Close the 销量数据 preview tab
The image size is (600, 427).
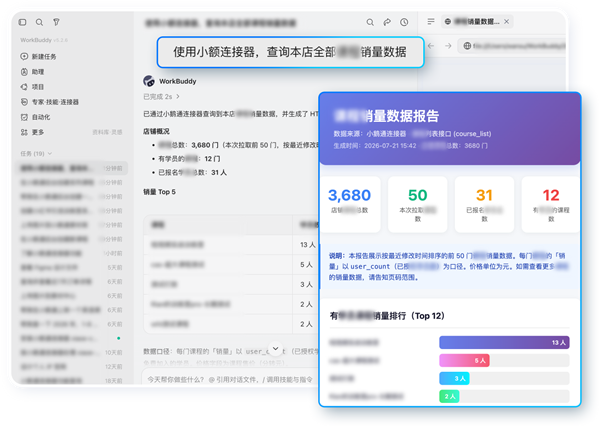pos(507,21)
